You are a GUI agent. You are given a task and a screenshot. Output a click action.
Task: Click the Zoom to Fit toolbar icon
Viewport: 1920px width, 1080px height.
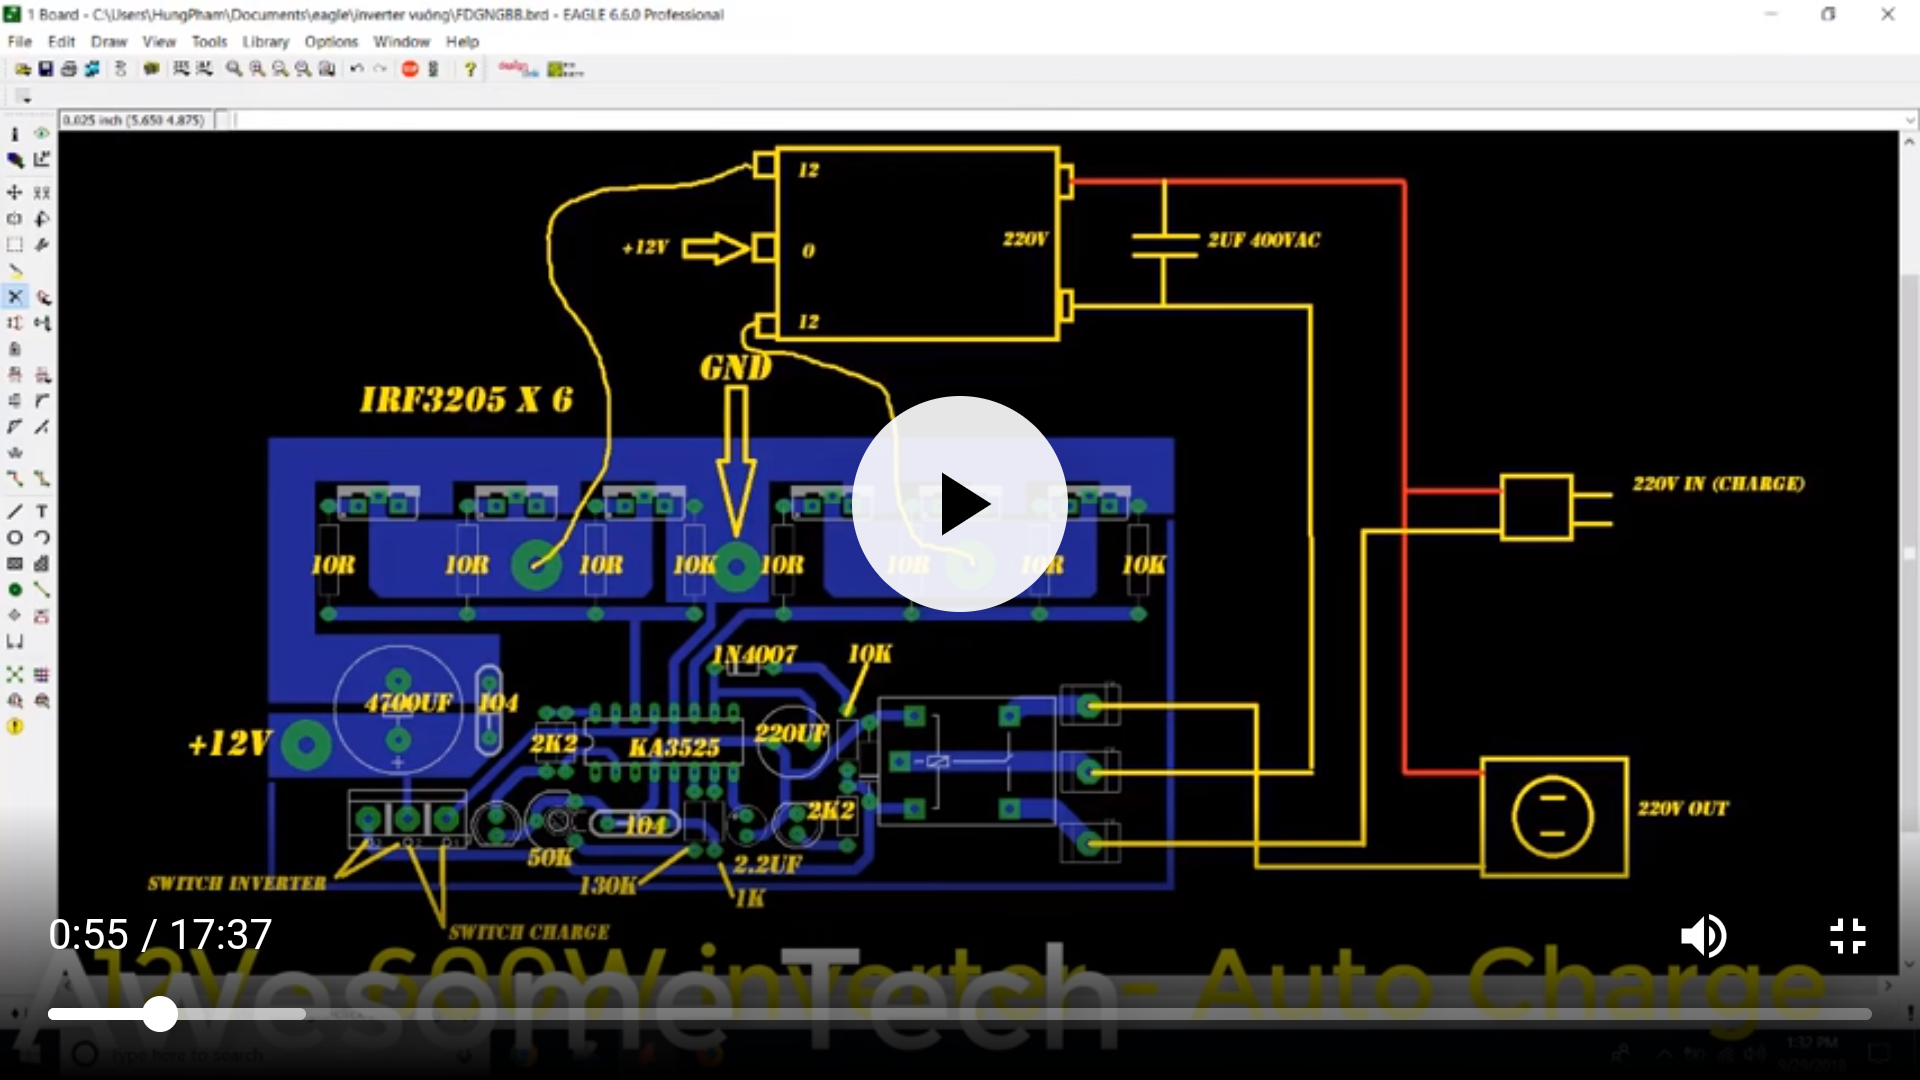[x=234, y=69]
